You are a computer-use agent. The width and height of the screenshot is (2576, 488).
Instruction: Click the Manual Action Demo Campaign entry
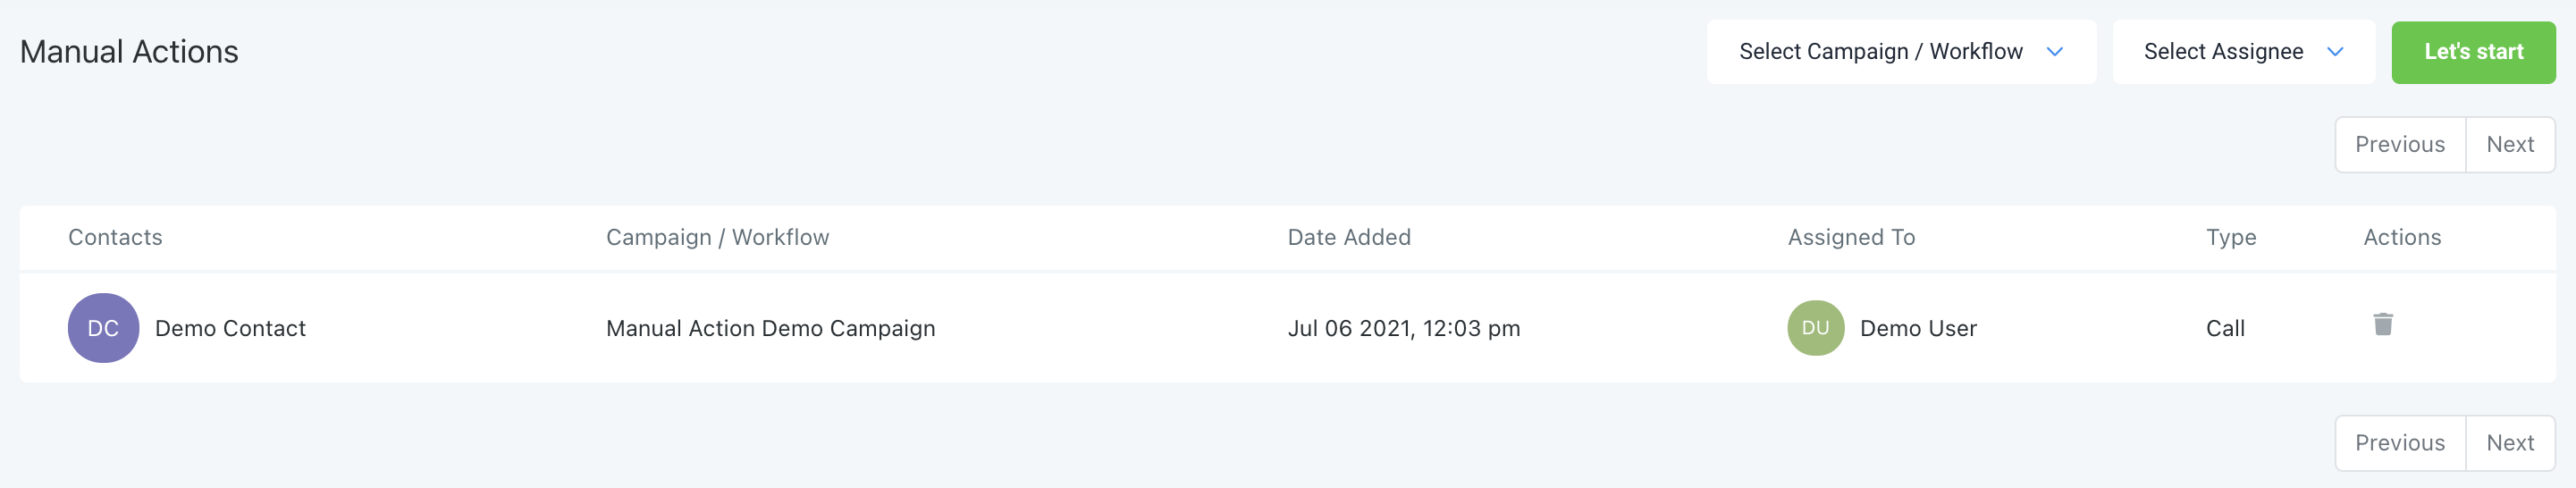point(770,329)
